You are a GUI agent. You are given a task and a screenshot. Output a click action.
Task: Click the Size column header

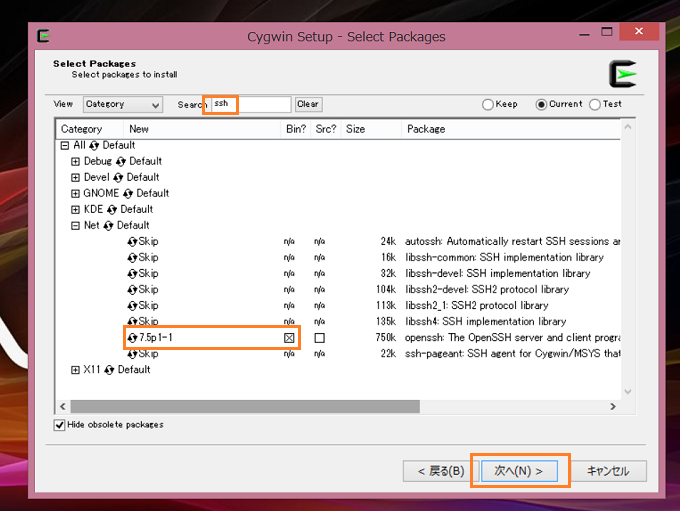pyautogui.click(x=356, y=129)
